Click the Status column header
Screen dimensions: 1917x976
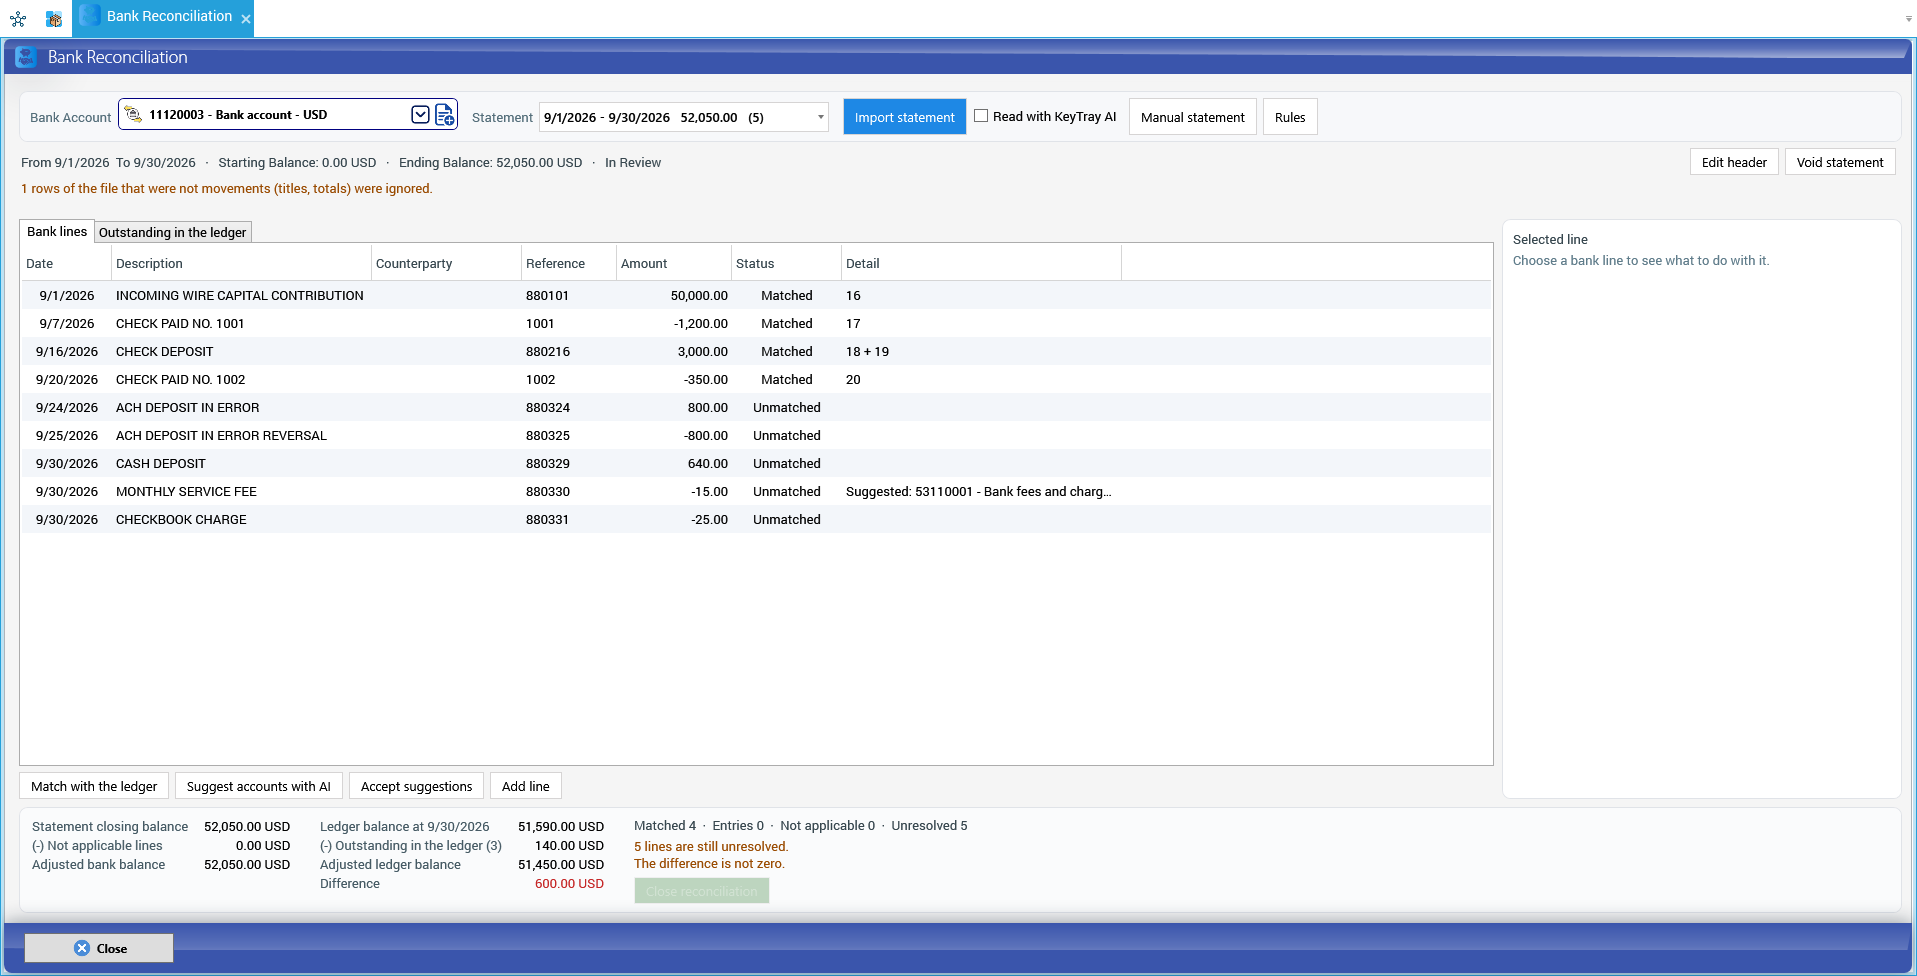[x=786, y=263]
